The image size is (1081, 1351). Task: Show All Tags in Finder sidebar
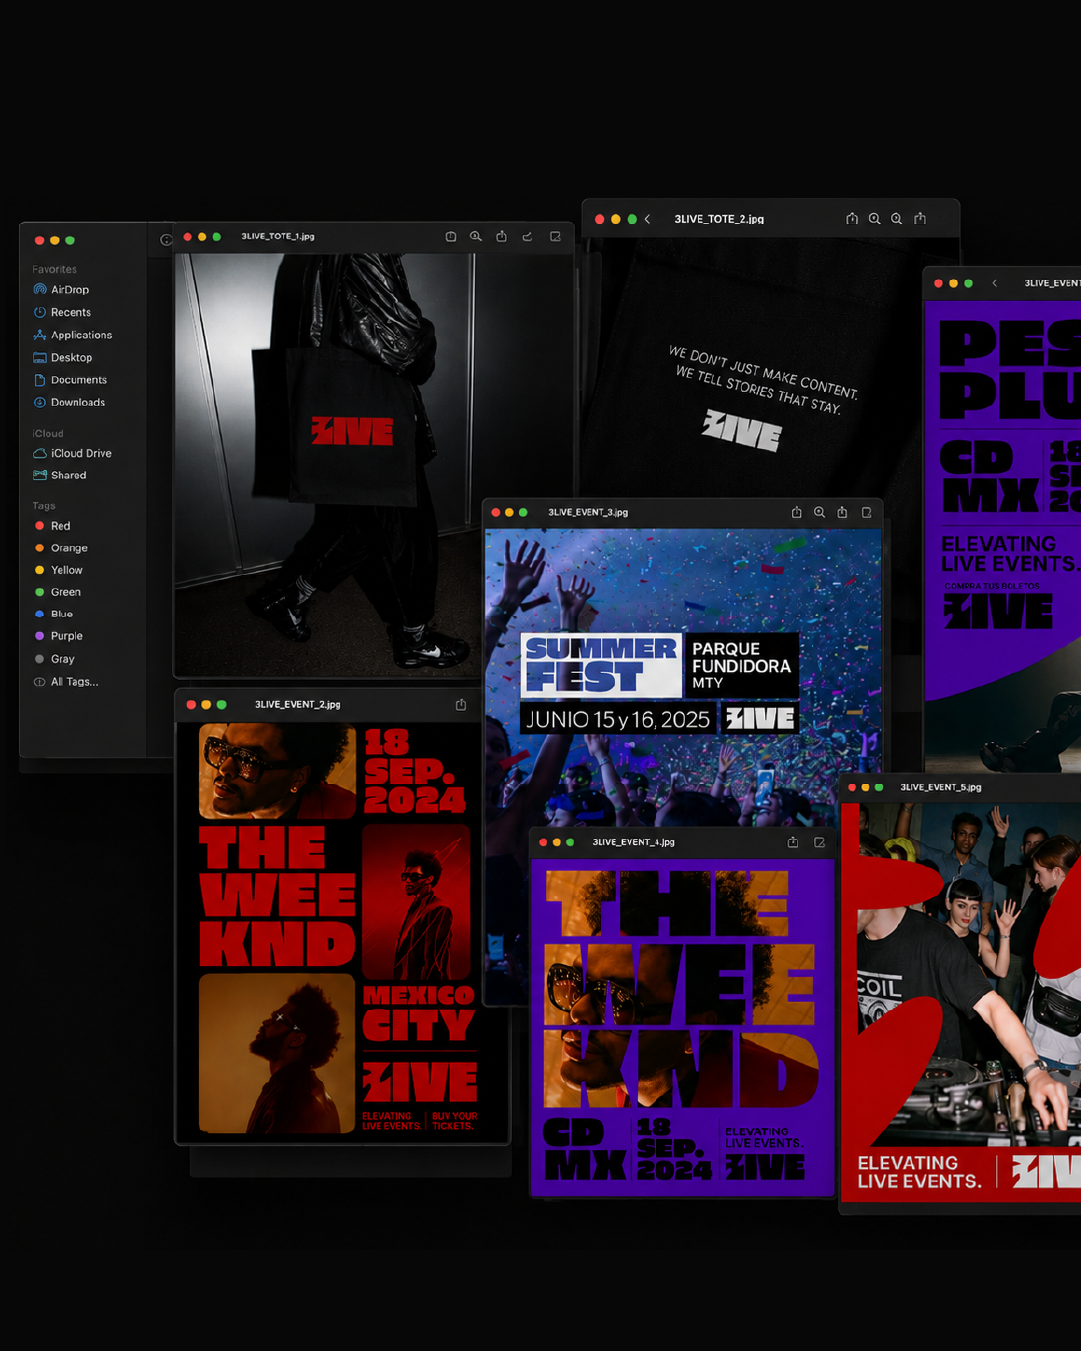point(66,682)
